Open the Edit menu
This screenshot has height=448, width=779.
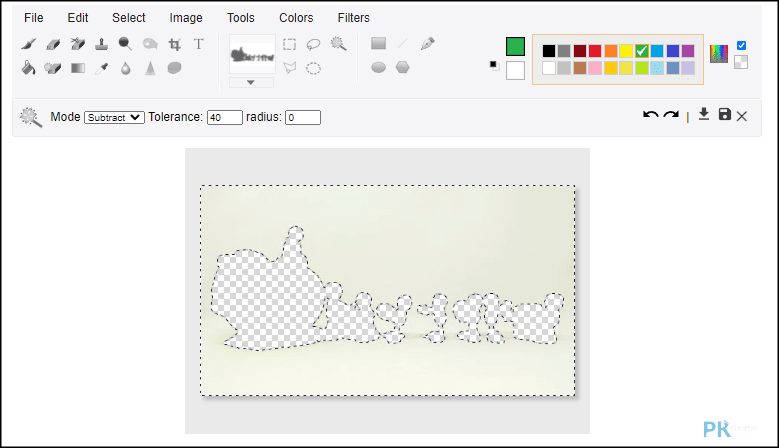point(78,18)
